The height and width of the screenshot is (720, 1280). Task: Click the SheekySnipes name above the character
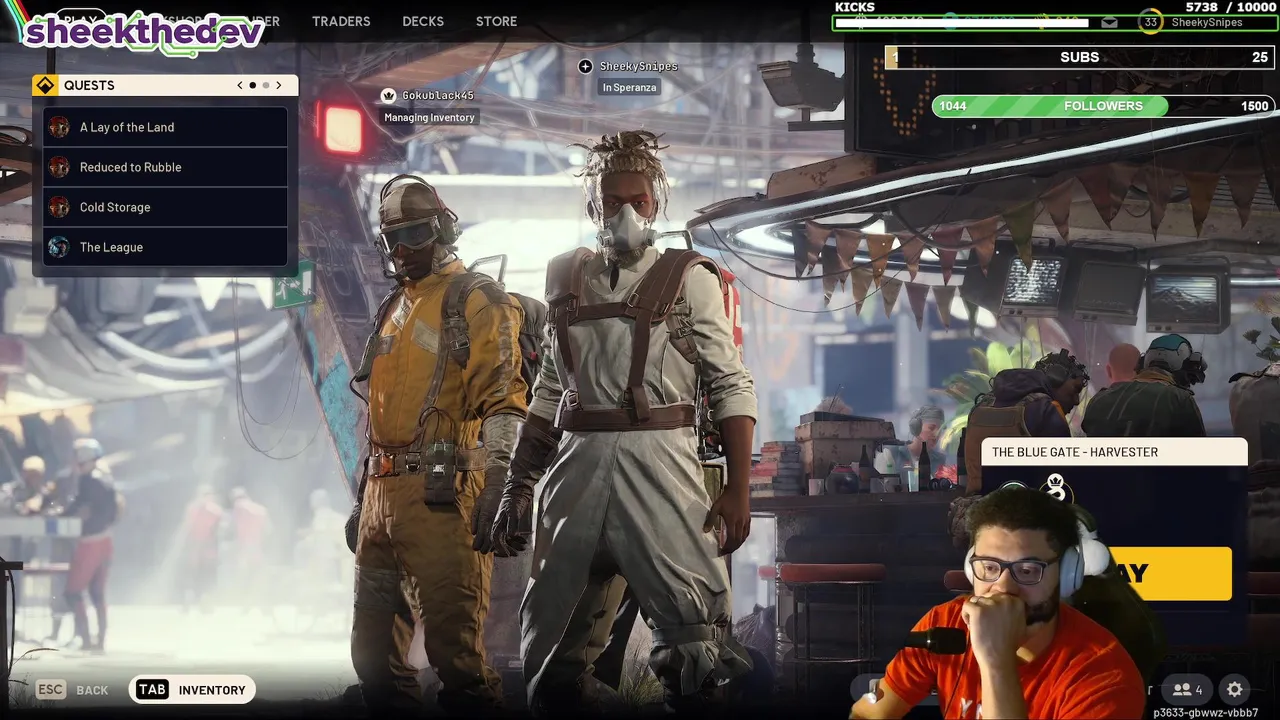point(638,66)
